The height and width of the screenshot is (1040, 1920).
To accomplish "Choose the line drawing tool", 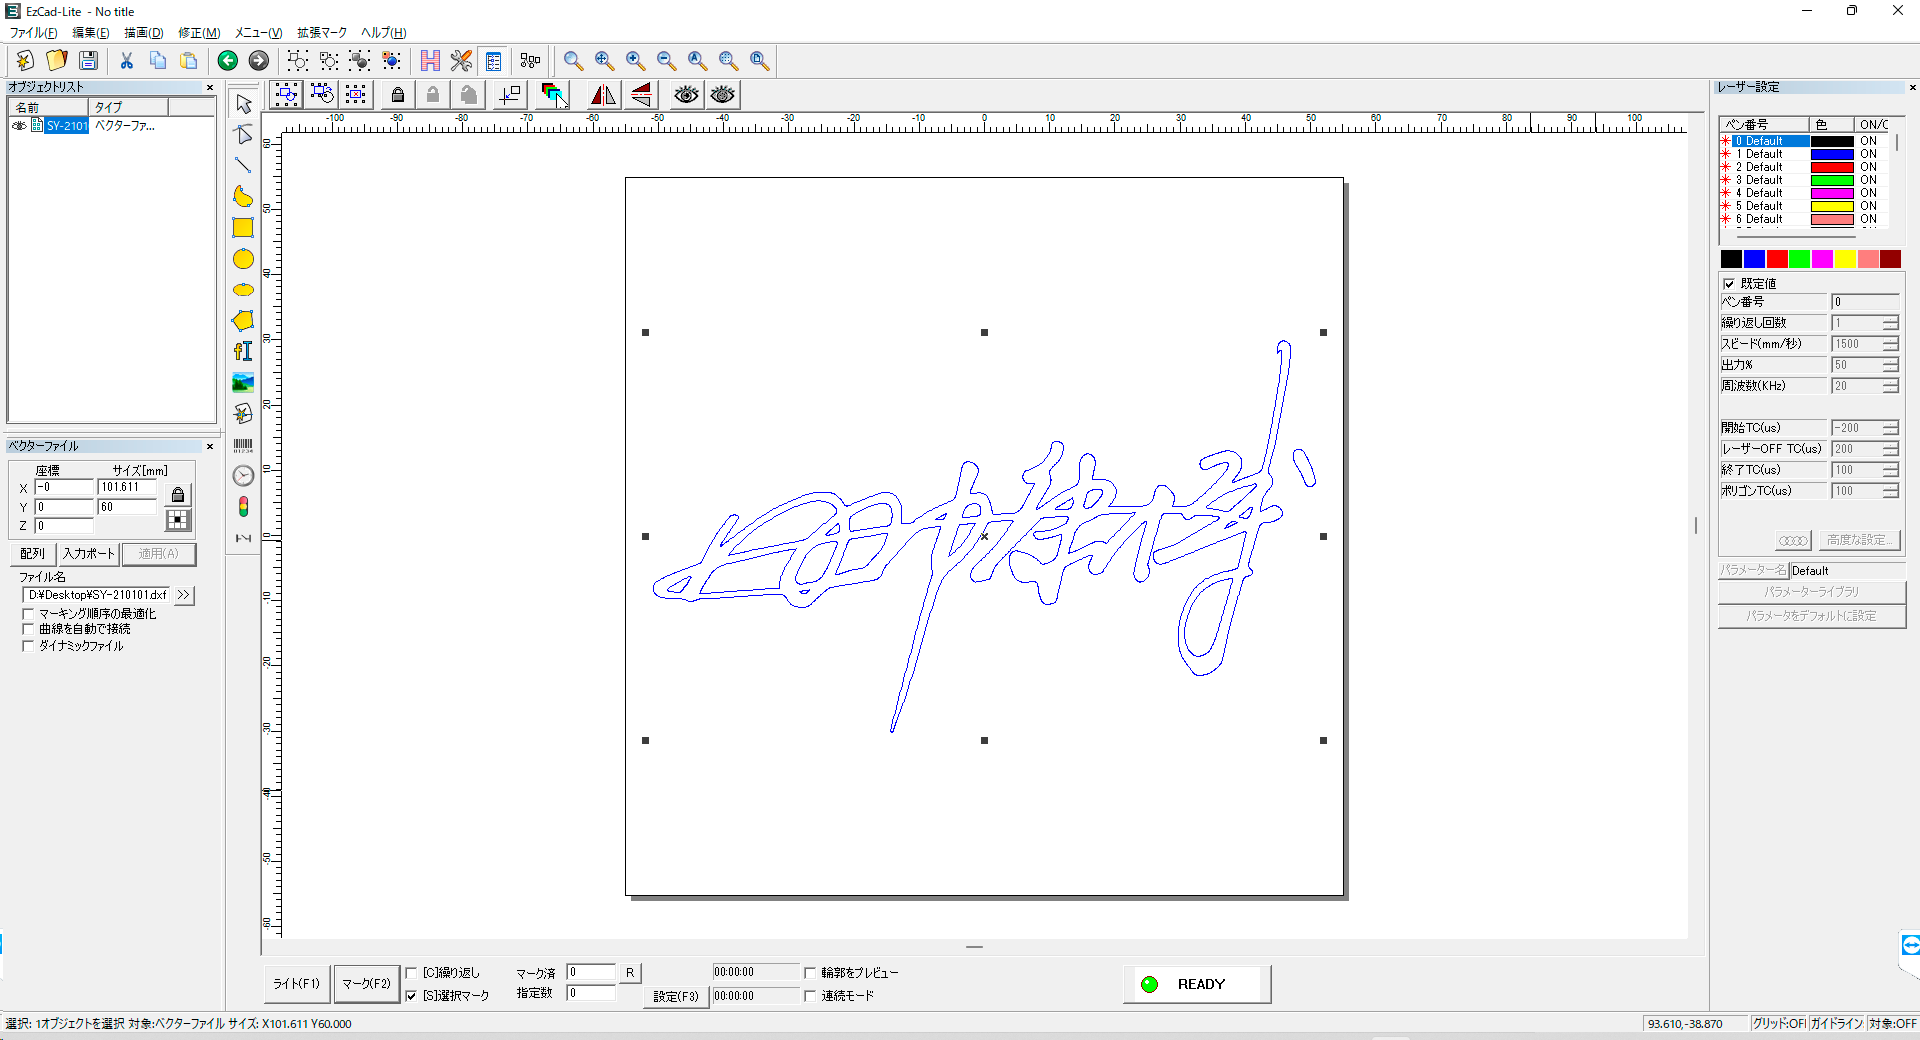I will (x=243, y=166).
